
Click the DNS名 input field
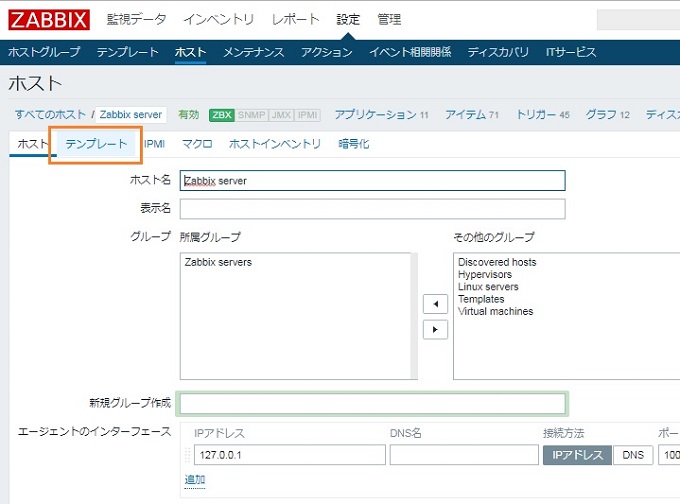click(464, 455)
